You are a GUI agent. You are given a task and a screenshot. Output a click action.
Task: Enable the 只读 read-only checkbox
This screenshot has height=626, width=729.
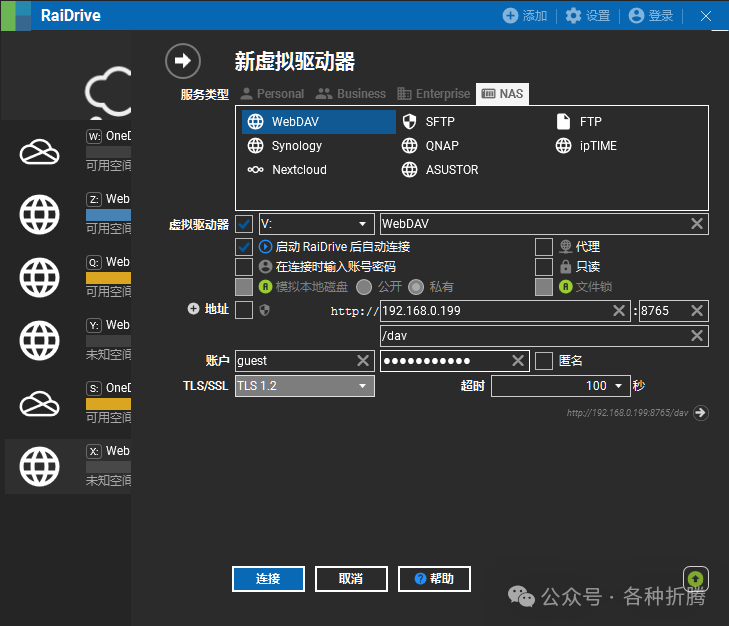point(543,267)
